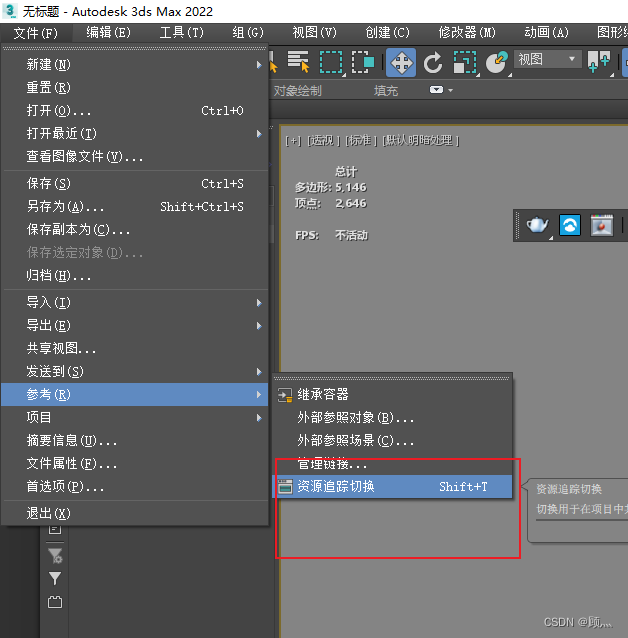Click the Place object tool icon
This screenshot has height=638, width=628.
(x=497, y=63)
